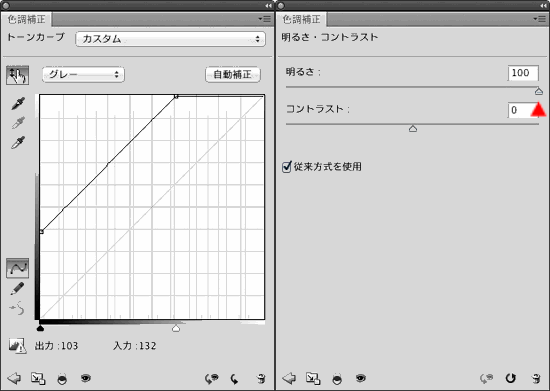Click the コントラスト contrast slider handle
550x391 pixels.
(413, 129)
